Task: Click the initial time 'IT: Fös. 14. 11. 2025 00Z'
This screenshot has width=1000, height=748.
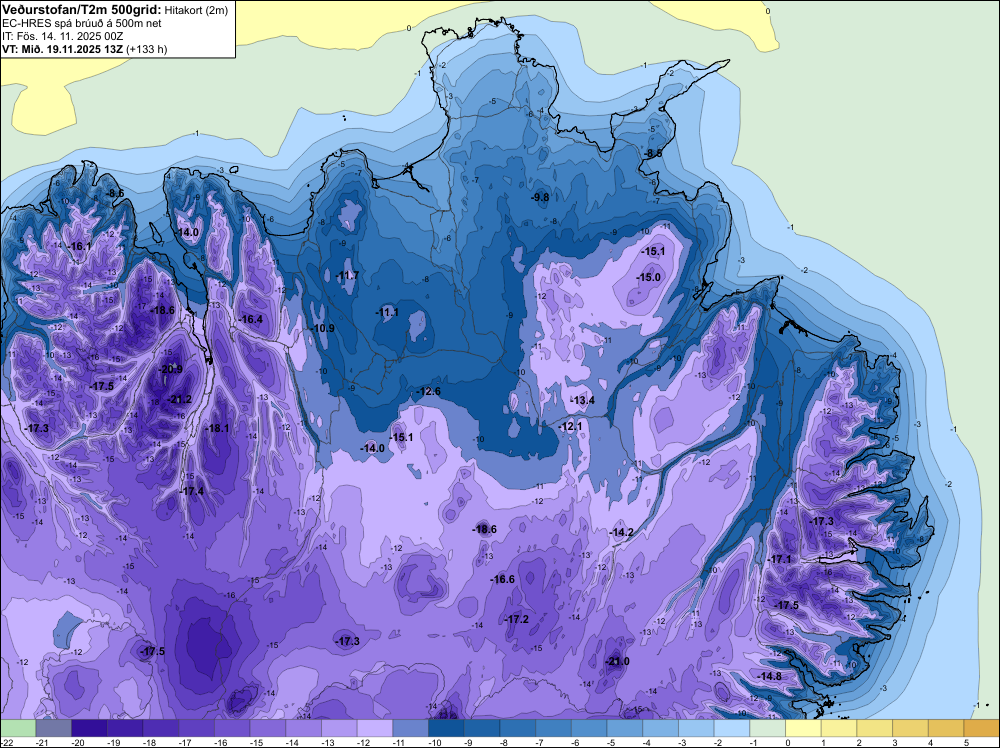Action: click(x=62, y=36)
